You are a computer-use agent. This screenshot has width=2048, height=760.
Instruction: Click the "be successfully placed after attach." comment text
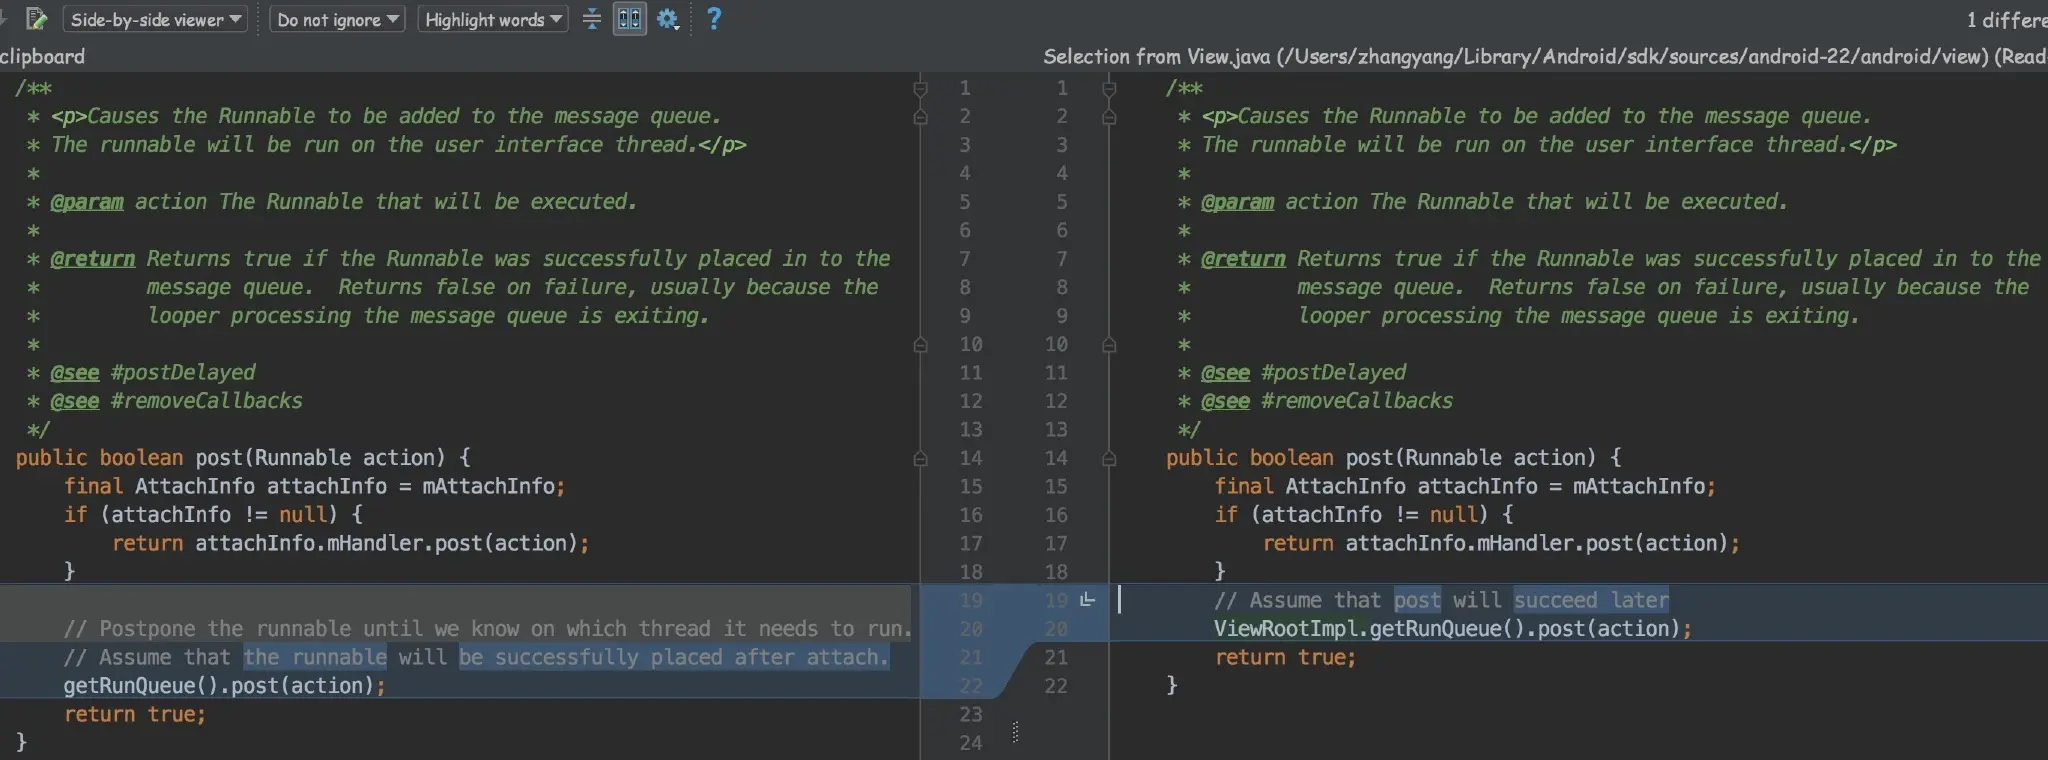pos(674,658)
